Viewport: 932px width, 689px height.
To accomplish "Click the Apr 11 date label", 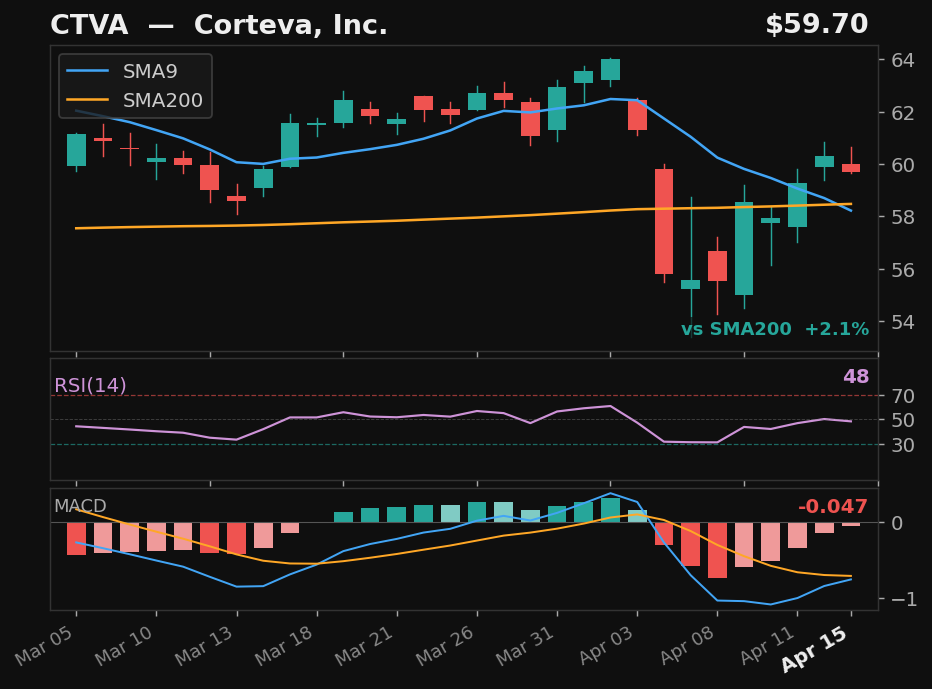I will [767, 646].
